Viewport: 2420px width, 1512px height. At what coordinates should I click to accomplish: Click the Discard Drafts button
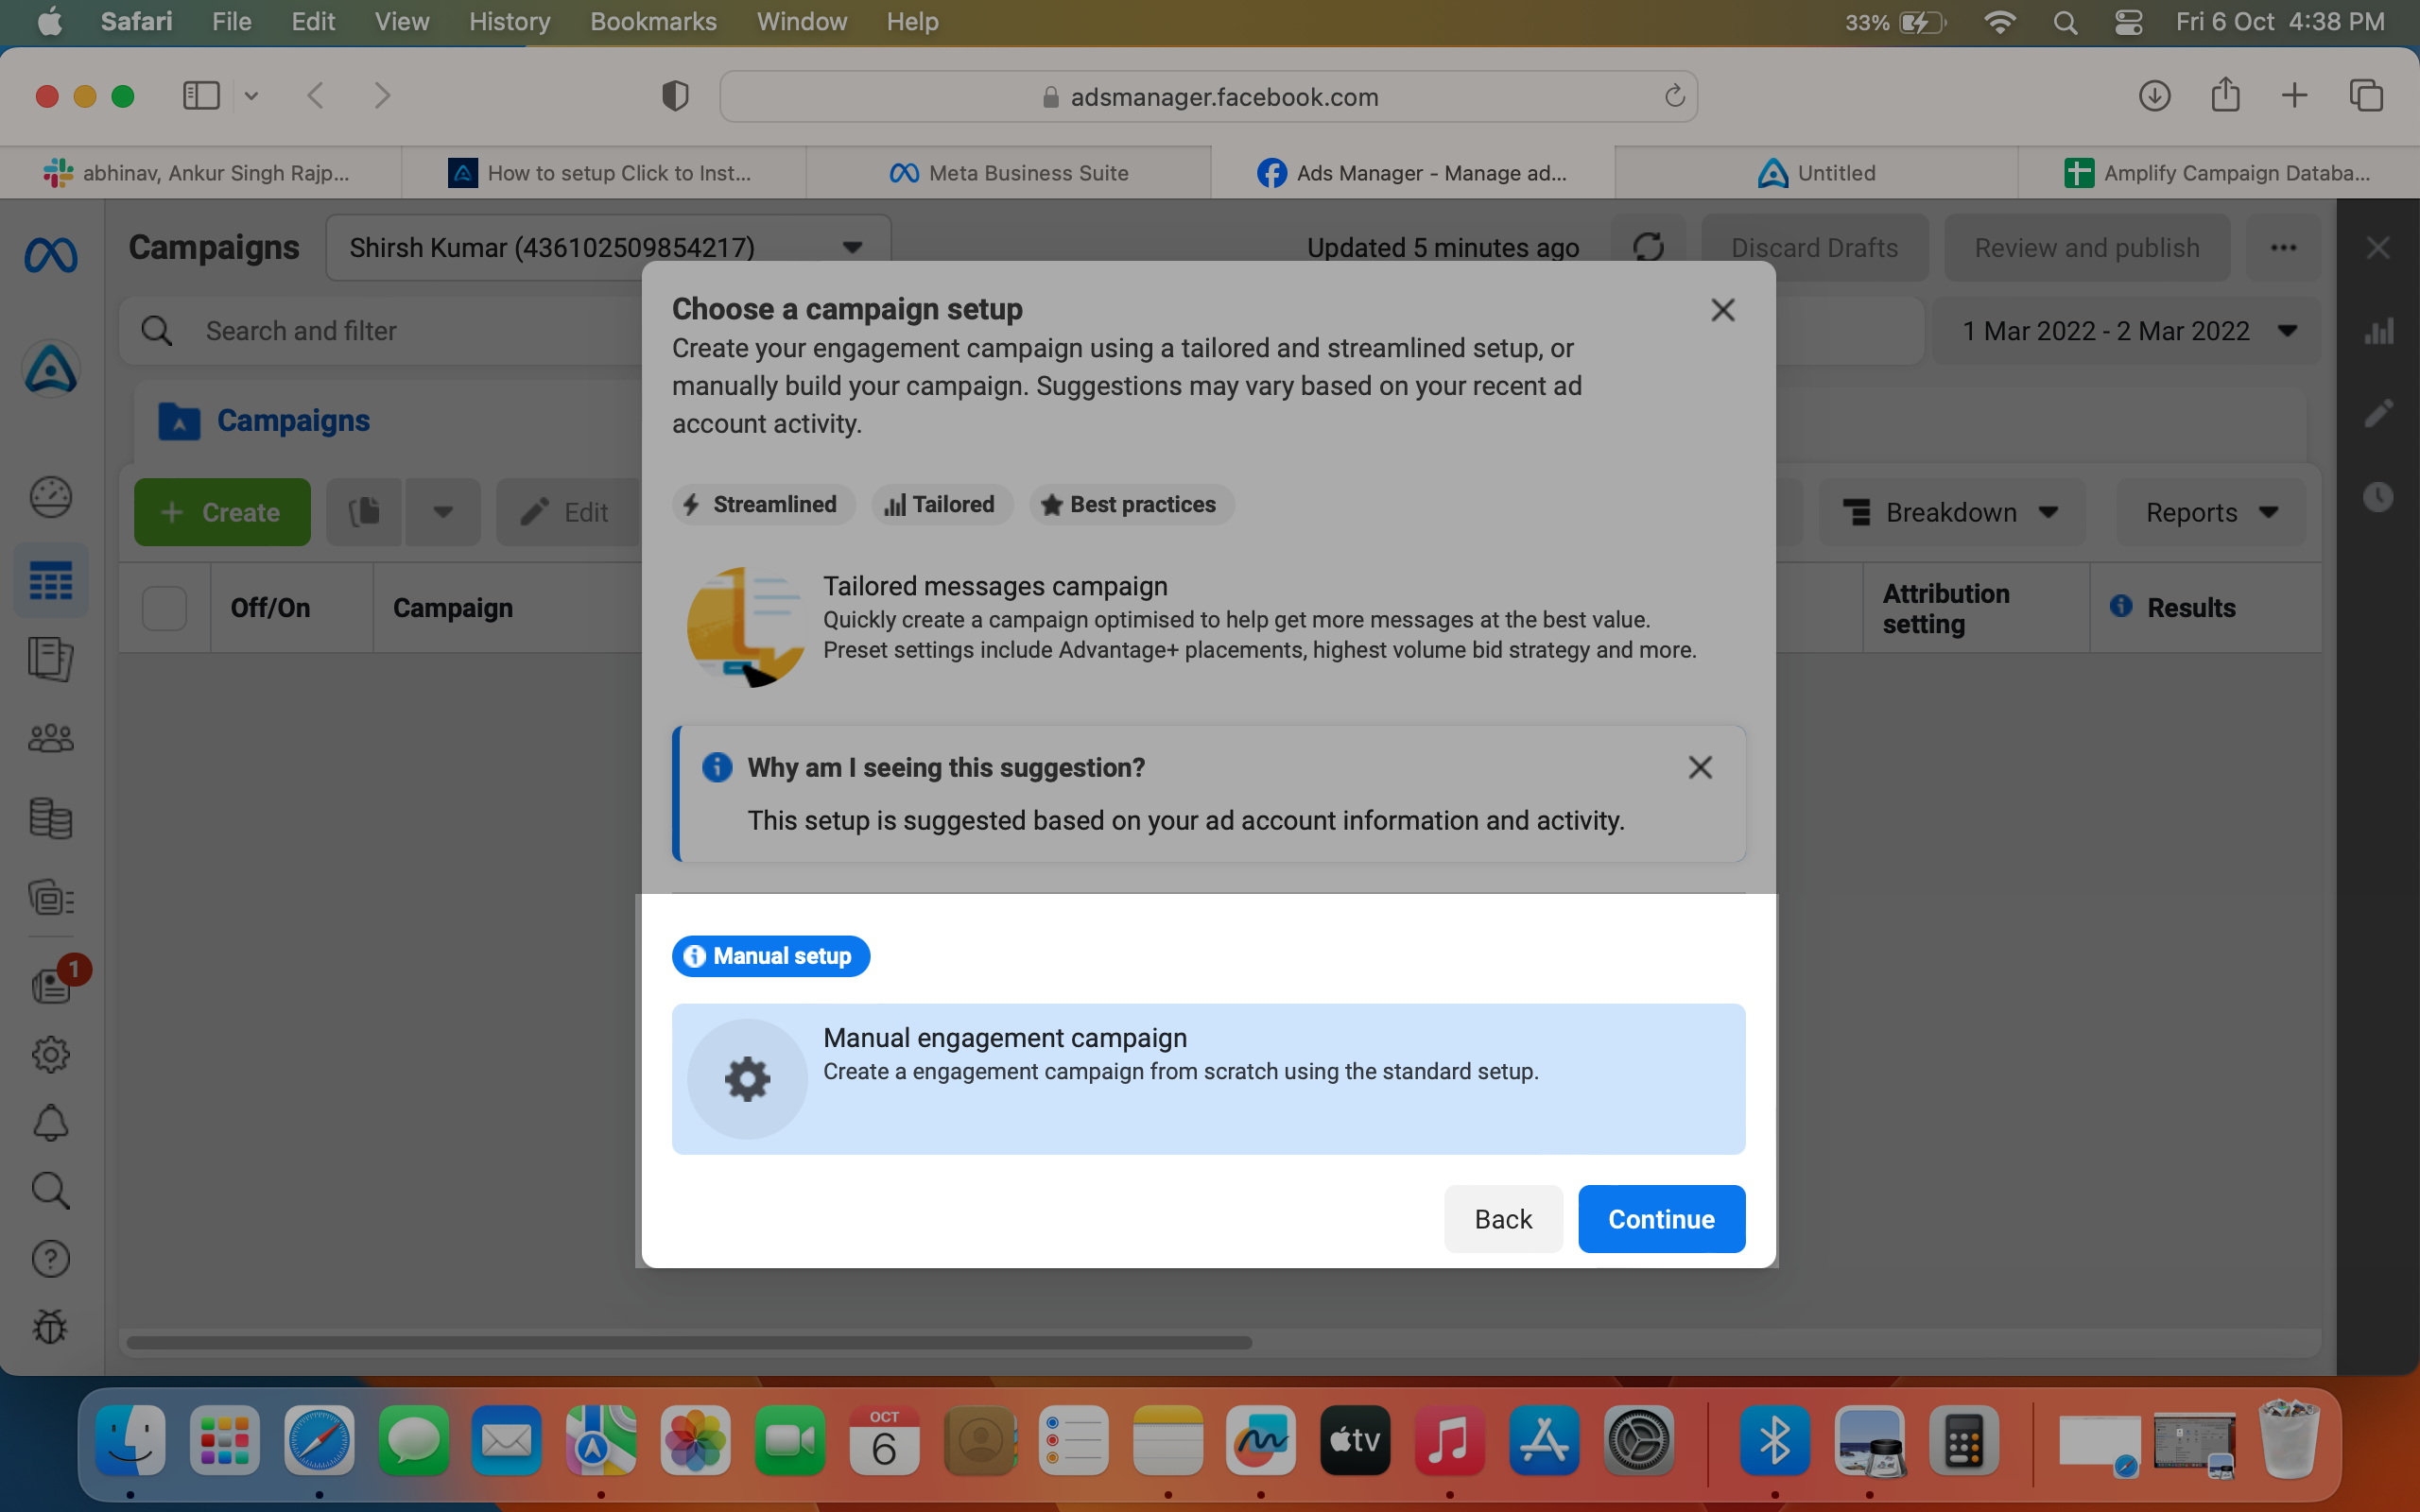[x=1814, y=247]
